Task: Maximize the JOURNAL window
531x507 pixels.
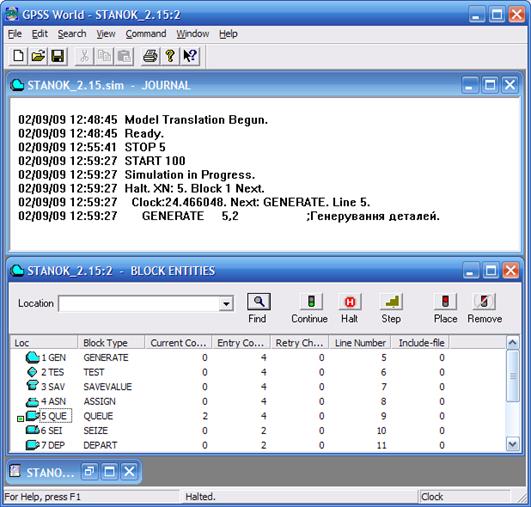Action: click(x=490, y=84)
